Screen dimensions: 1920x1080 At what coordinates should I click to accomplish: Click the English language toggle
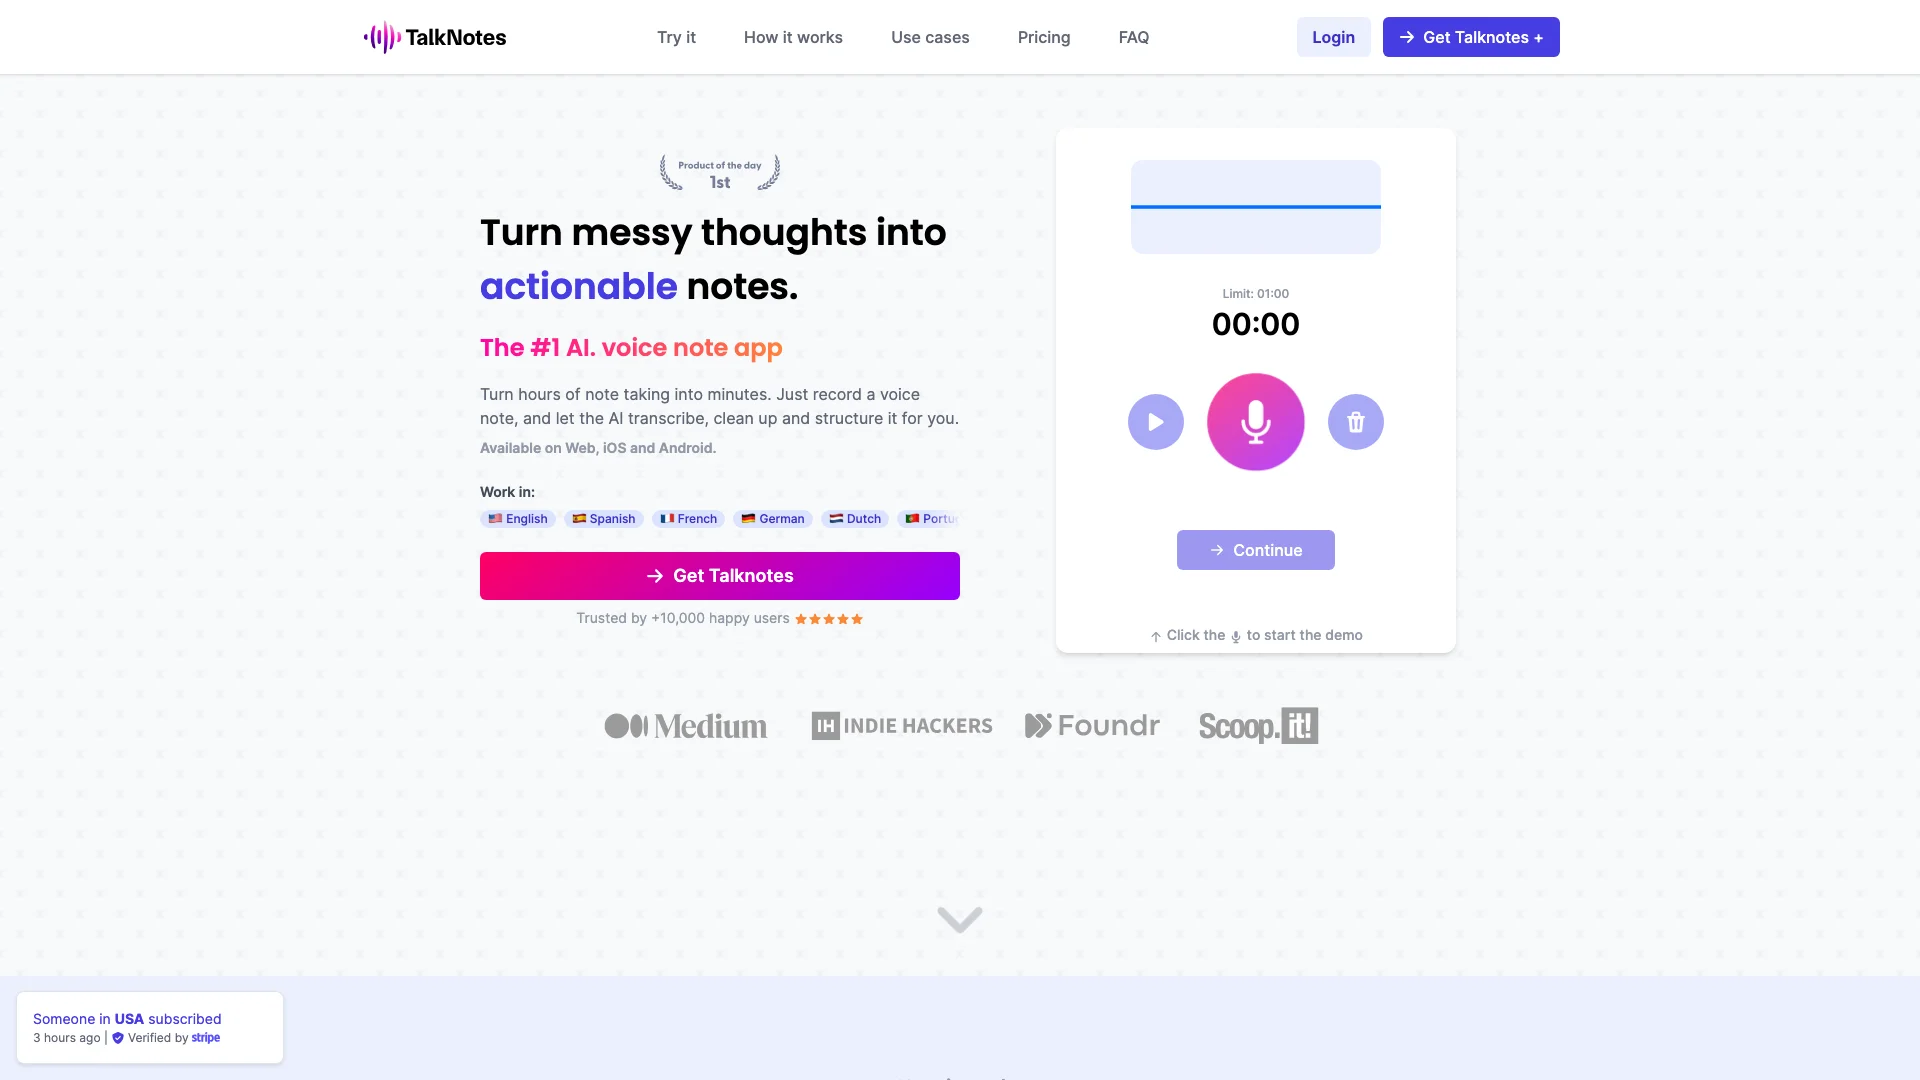(x=518, y=518)
